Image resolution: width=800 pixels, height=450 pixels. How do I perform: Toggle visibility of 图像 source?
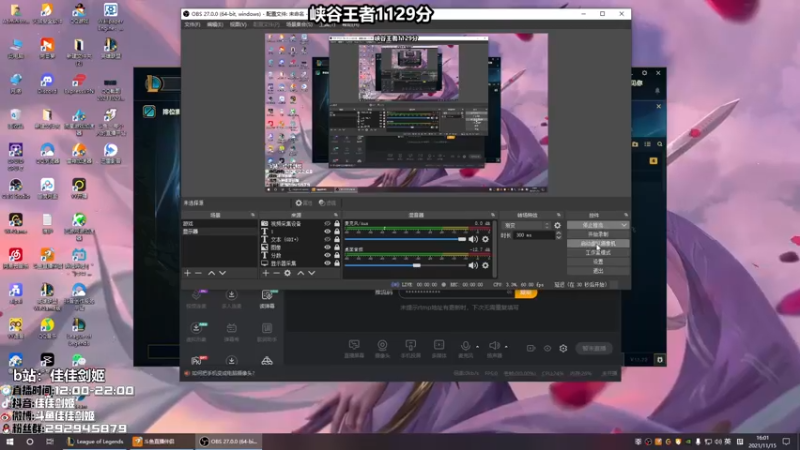(327, 247)
